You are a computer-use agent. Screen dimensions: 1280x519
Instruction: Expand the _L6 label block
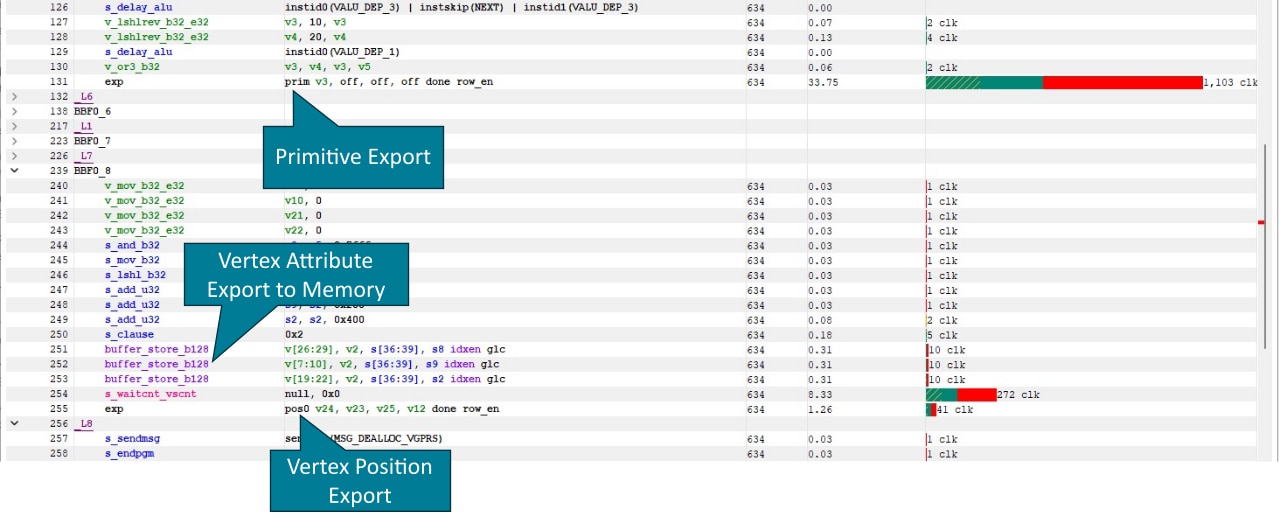click(x=14, y=97)
